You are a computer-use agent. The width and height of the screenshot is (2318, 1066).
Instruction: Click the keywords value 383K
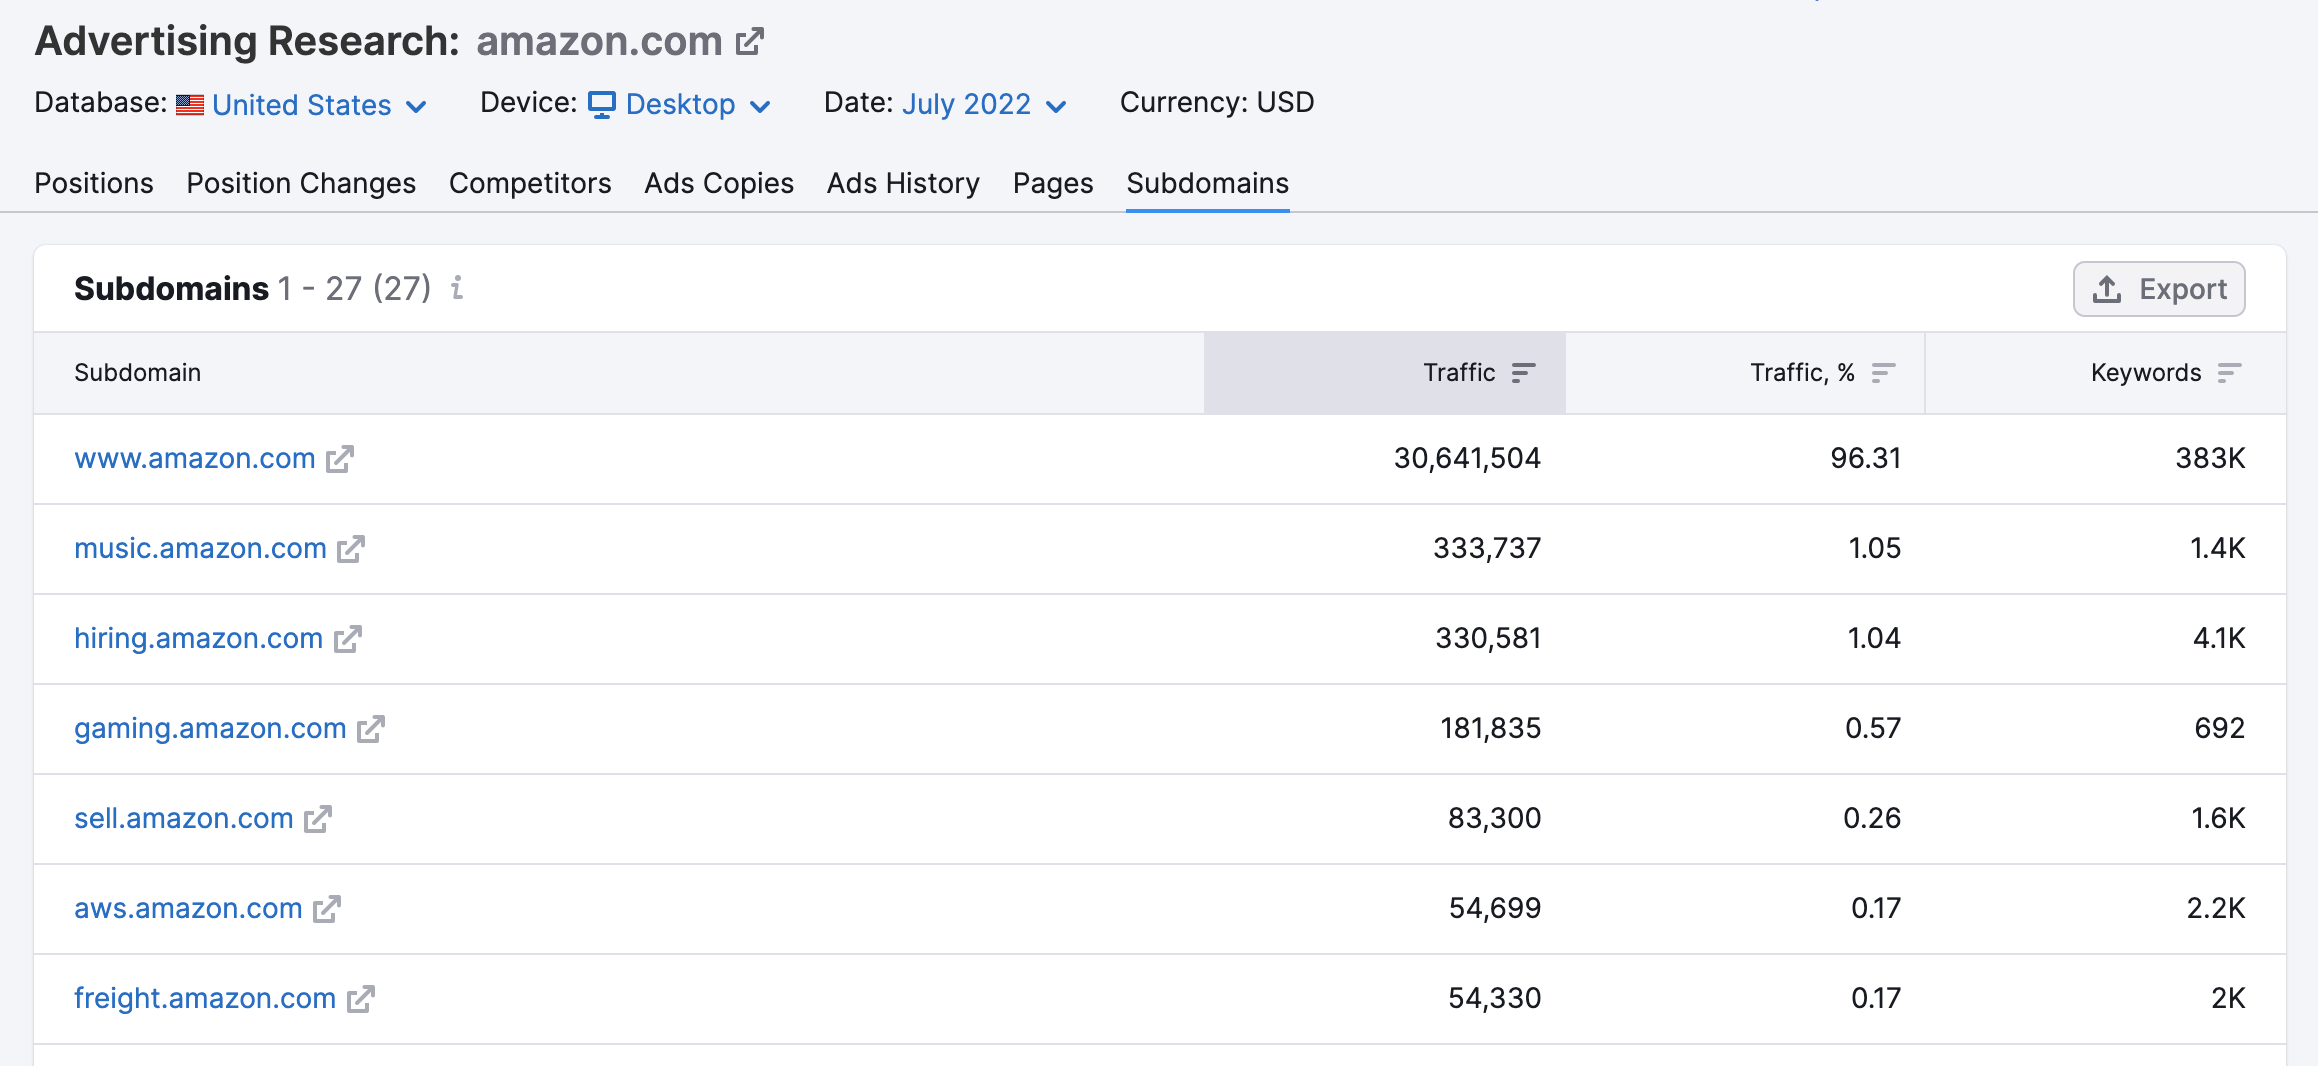[2210, 458]
